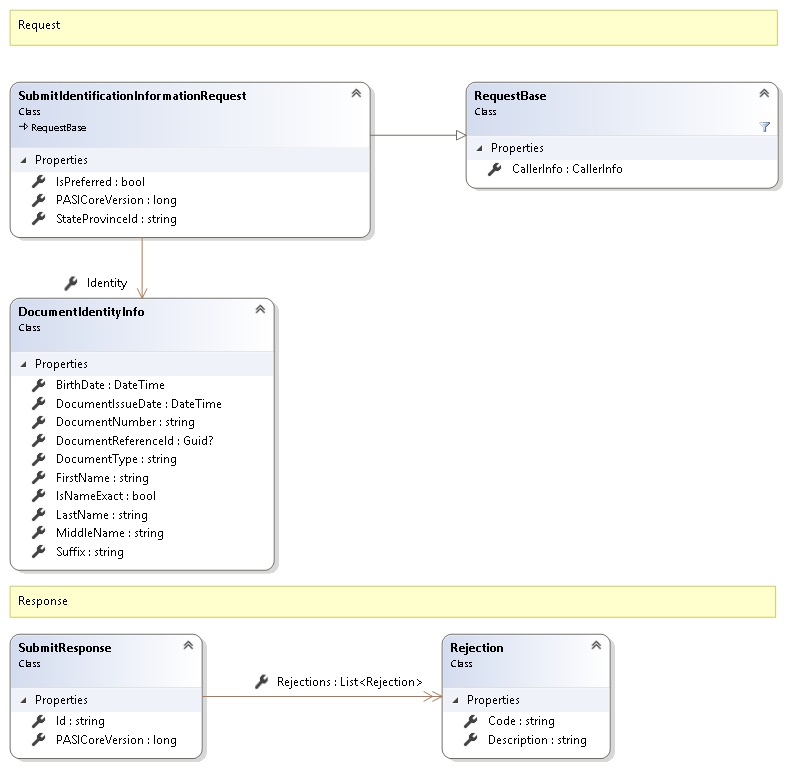Click wrench icon next to Code property

click(471, 721)
